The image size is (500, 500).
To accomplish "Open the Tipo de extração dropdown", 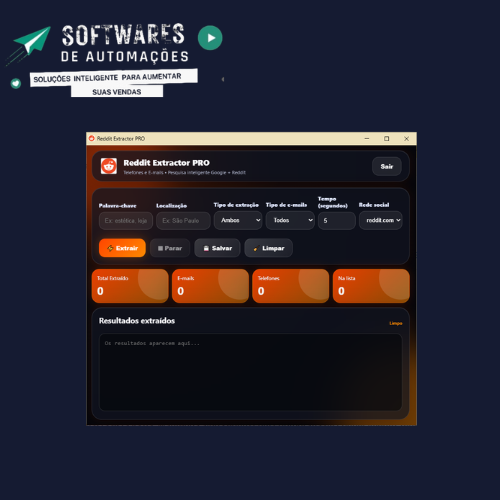I will (238, 220).
